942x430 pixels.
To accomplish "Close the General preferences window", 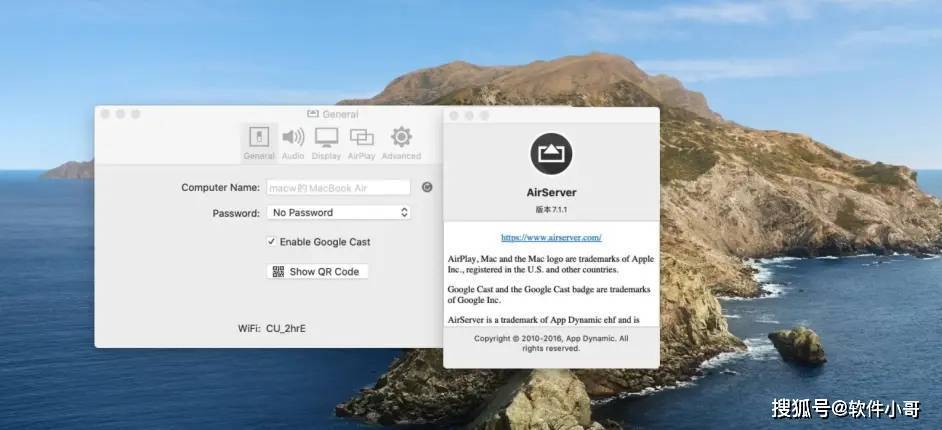I will [x=105, y=114].
